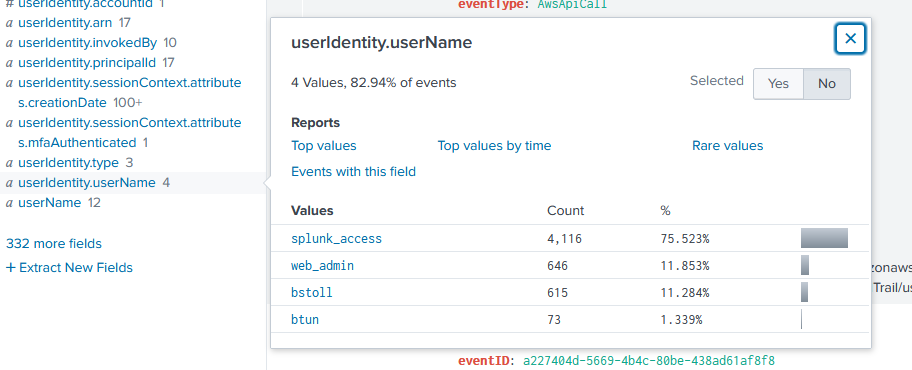Show Events with this field
Image resolution: width=912 pixels, height=370 pixels.
[x=354, y=172]
